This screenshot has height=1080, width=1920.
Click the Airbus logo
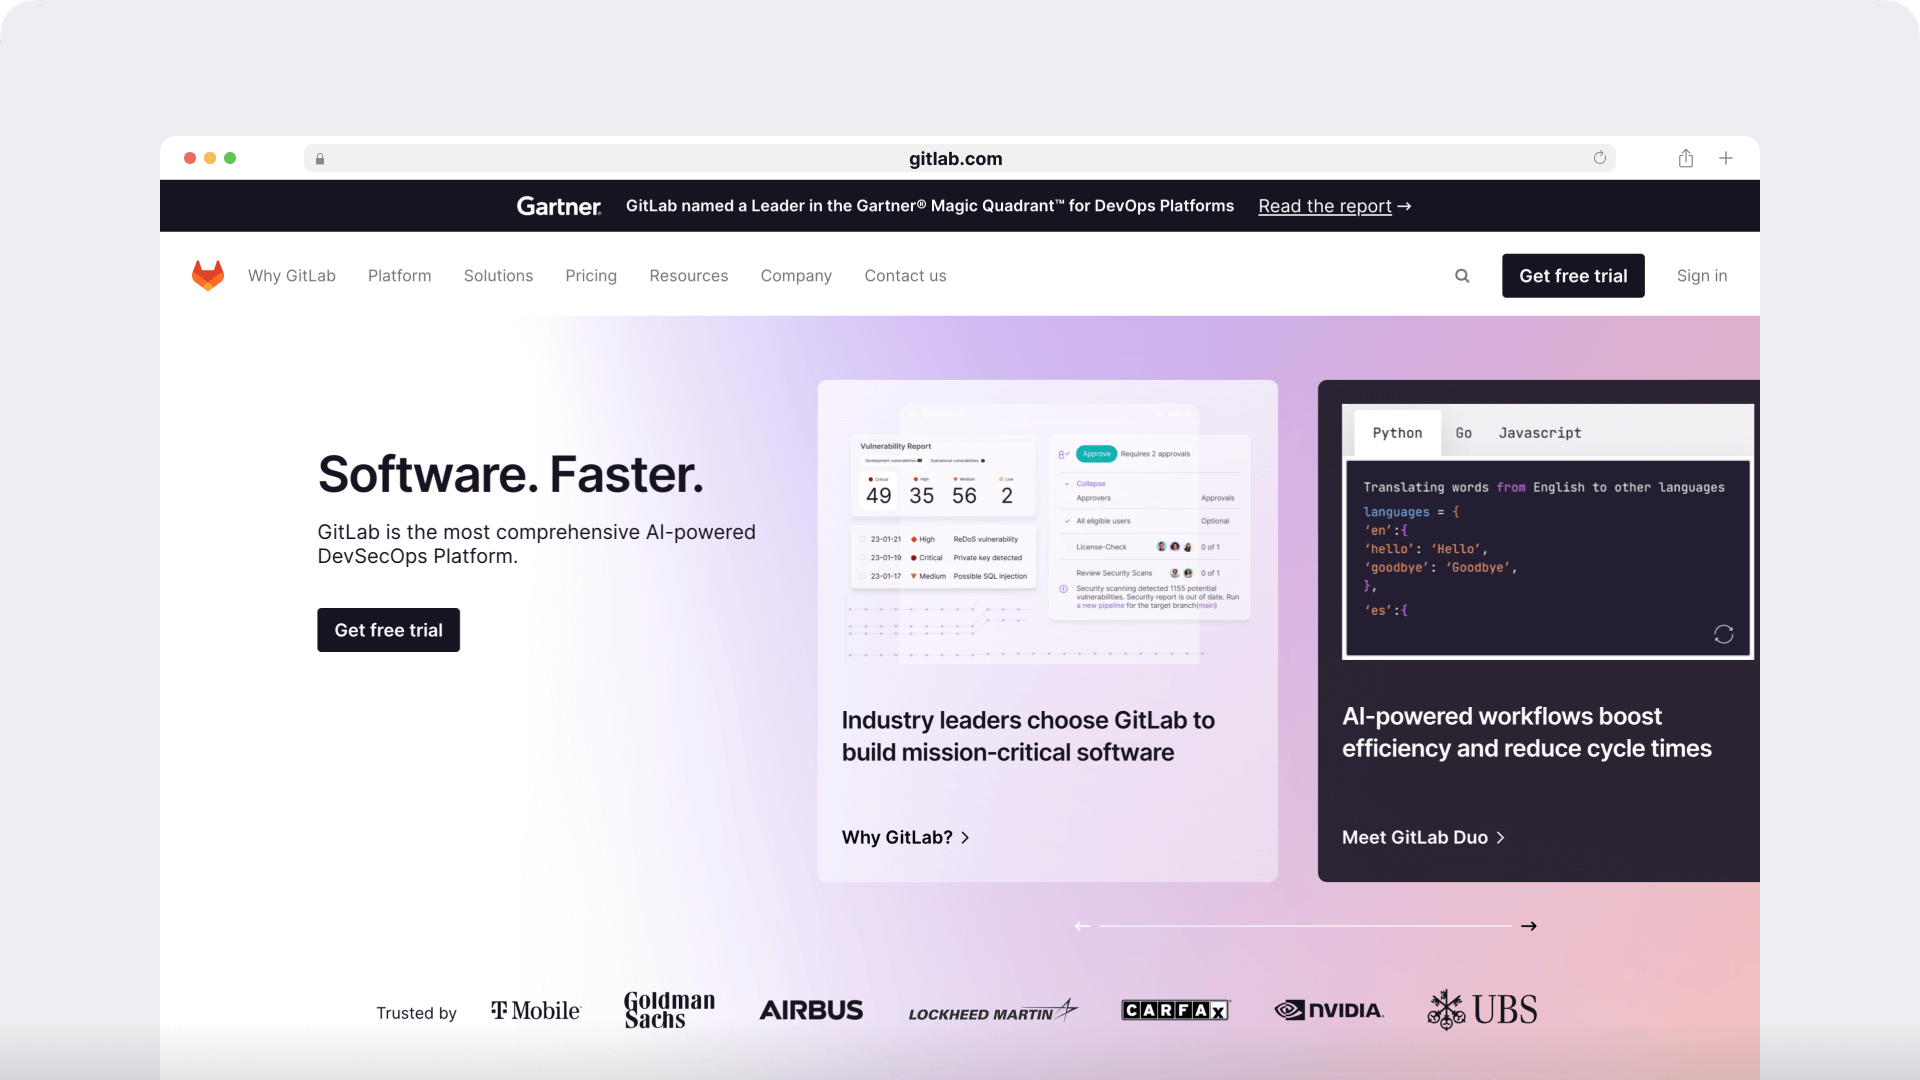[x=811, y=1010]
